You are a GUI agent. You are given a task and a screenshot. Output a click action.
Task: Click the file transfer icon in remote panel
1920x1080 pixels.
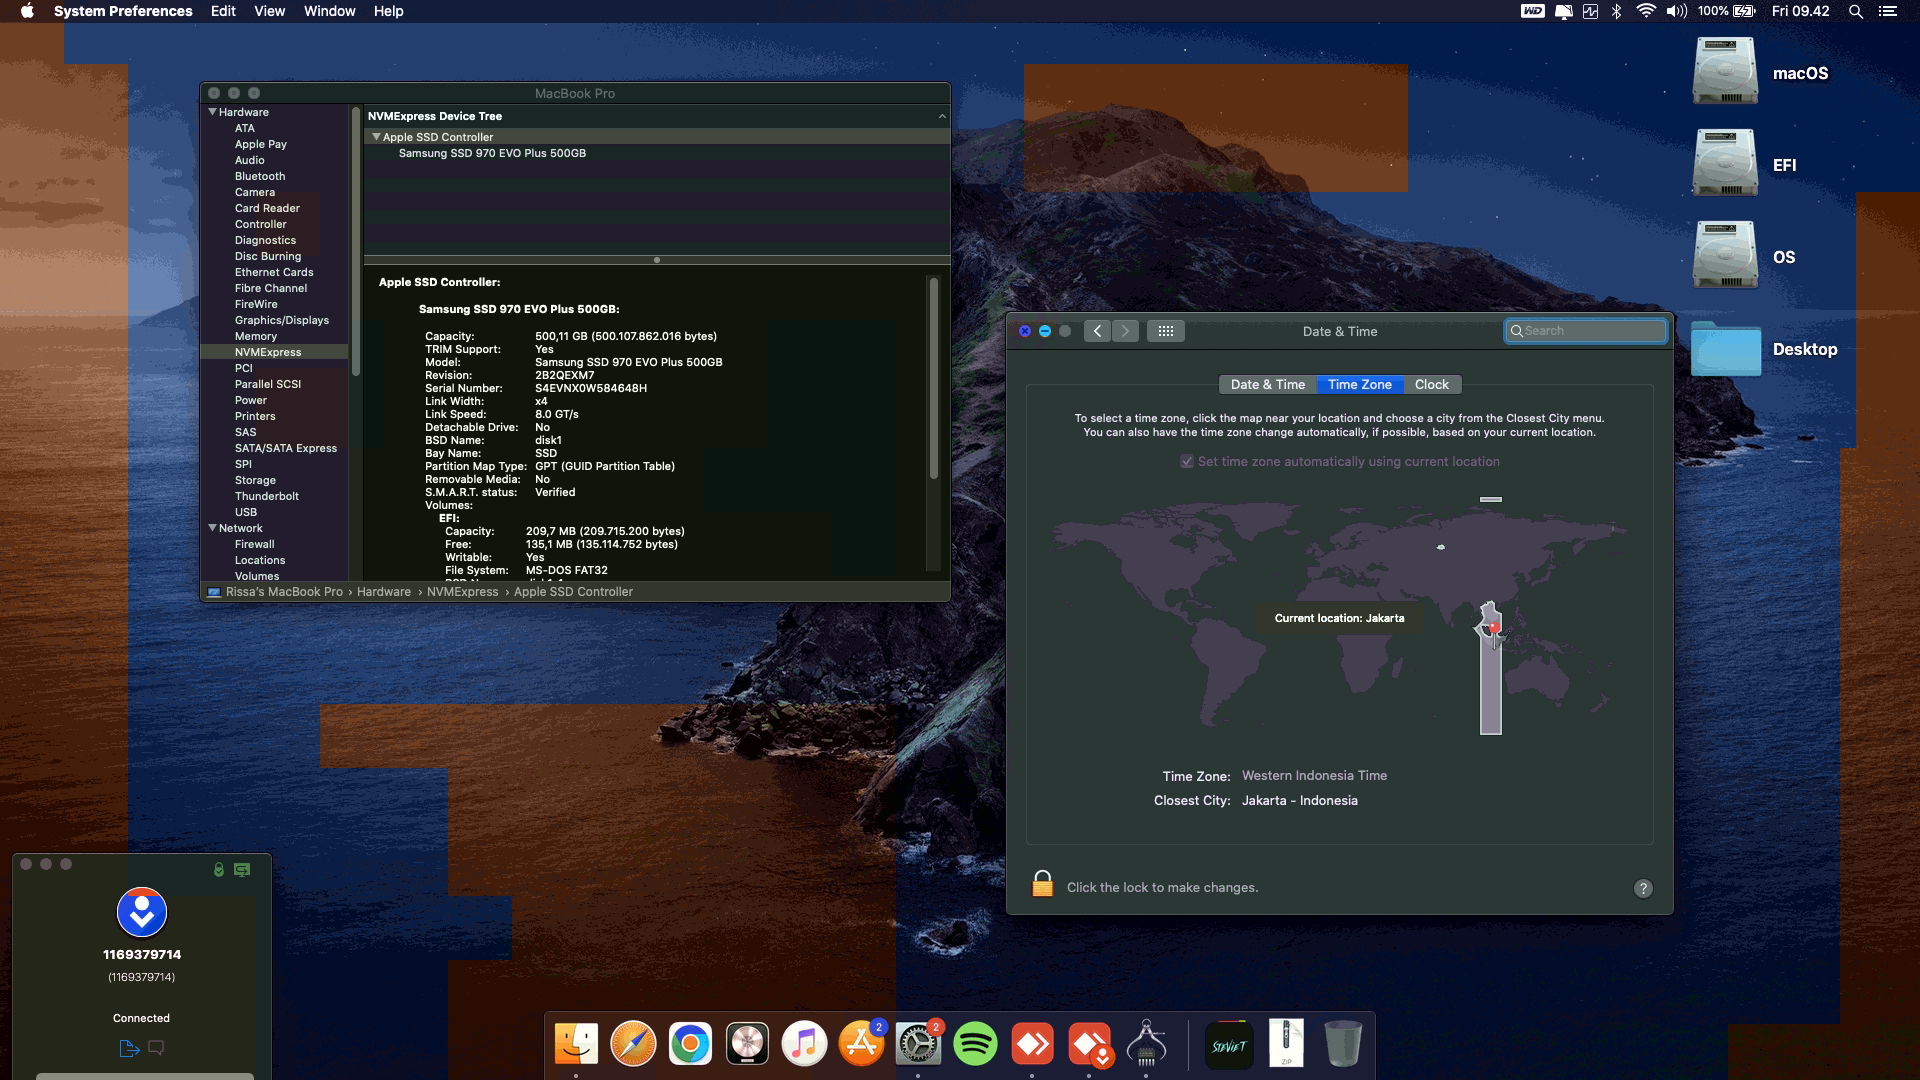pos(129,1048)
